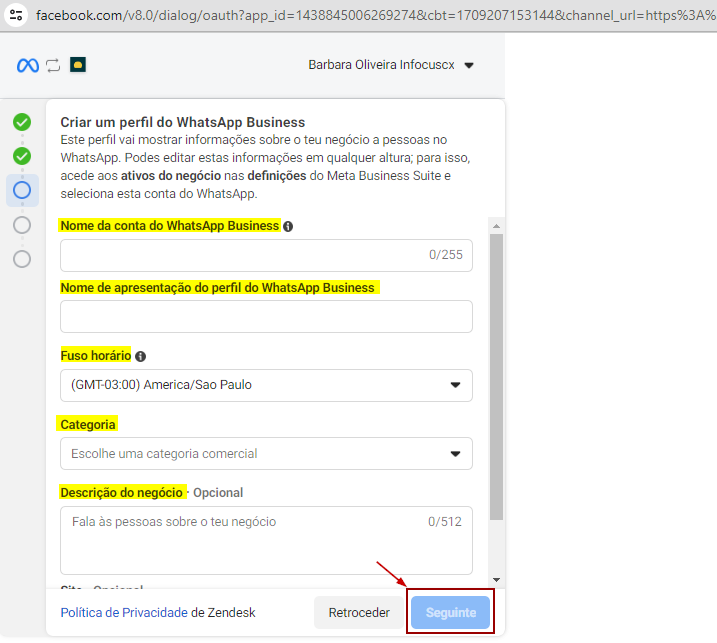Select the current active blue step circle

click(22, 190)
